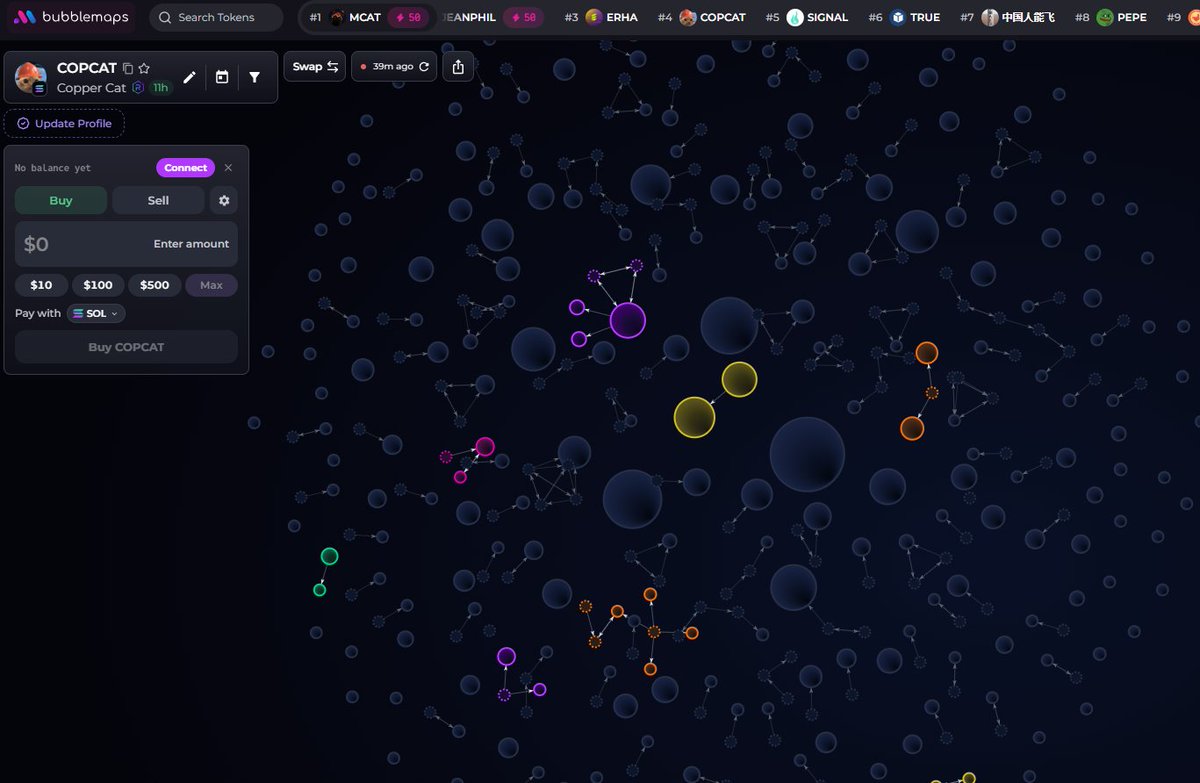Open trending token #4 COPCAT
Screen dimensions: 1200x783
(702, 17)
